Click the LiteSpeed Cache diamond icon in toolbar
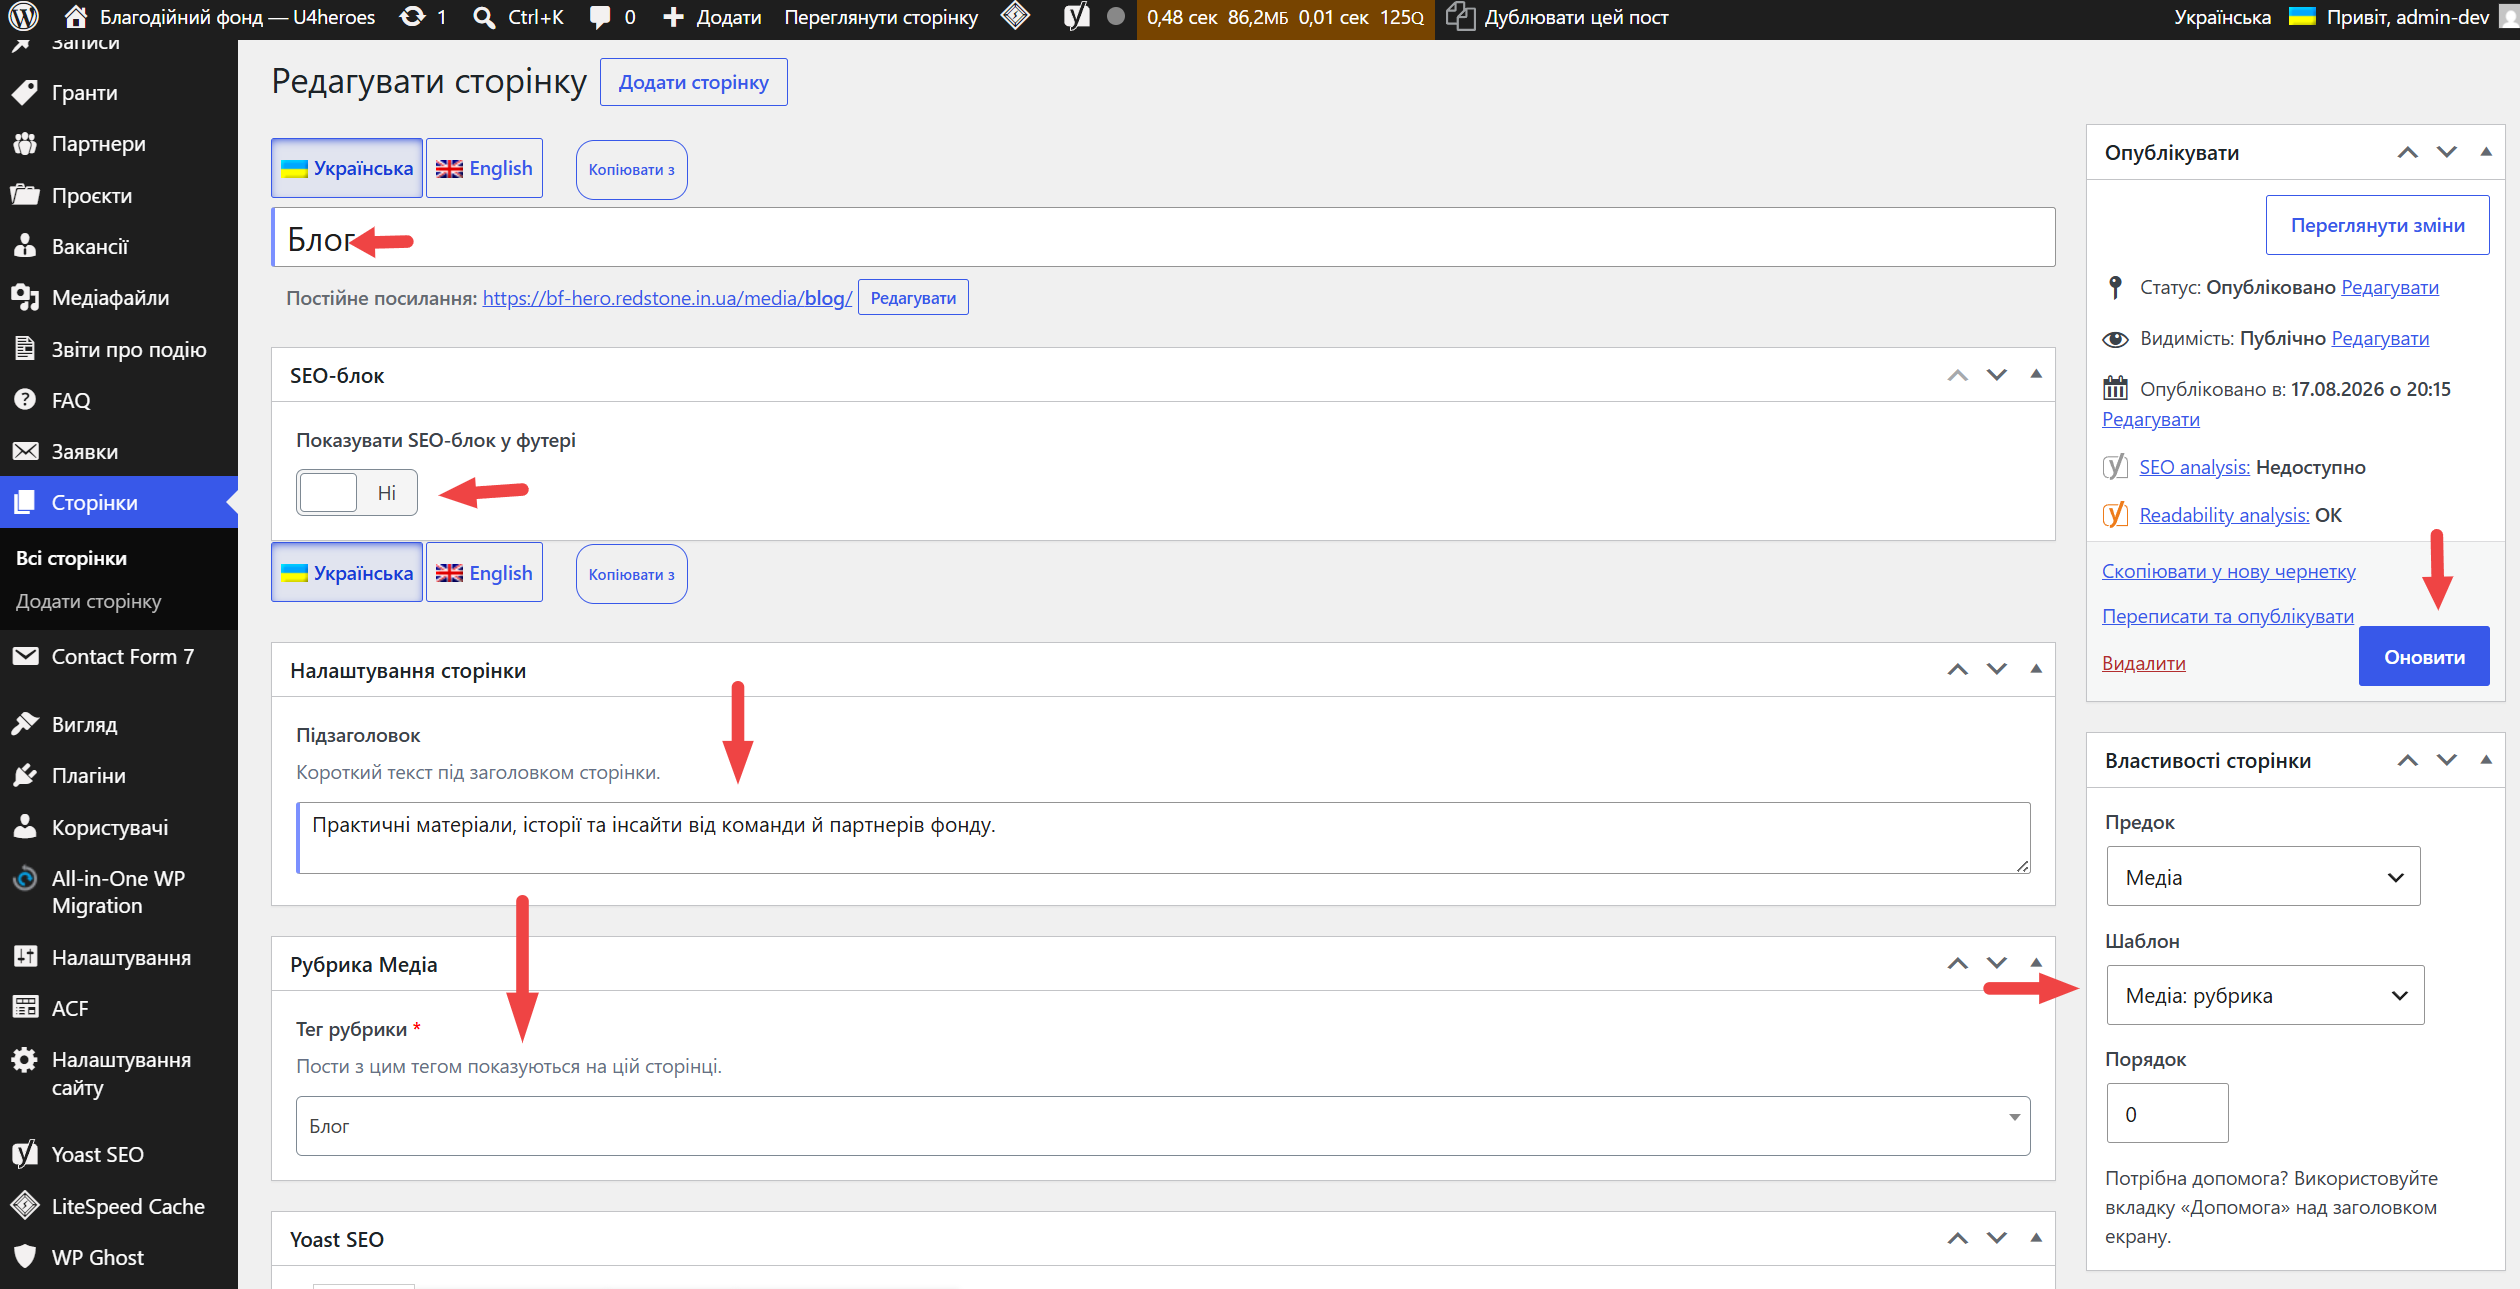 tap(1015, 17)
